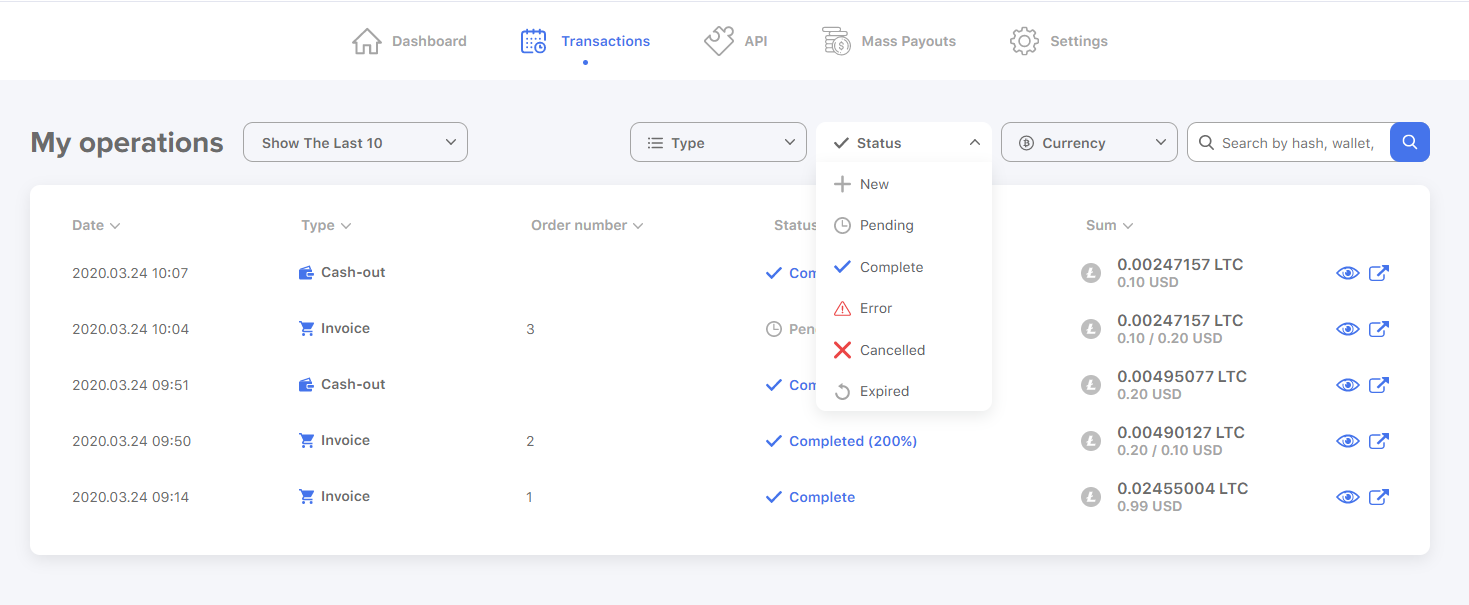Click order number 1 link
The image size is (1469, 605).
pos(529,497)
